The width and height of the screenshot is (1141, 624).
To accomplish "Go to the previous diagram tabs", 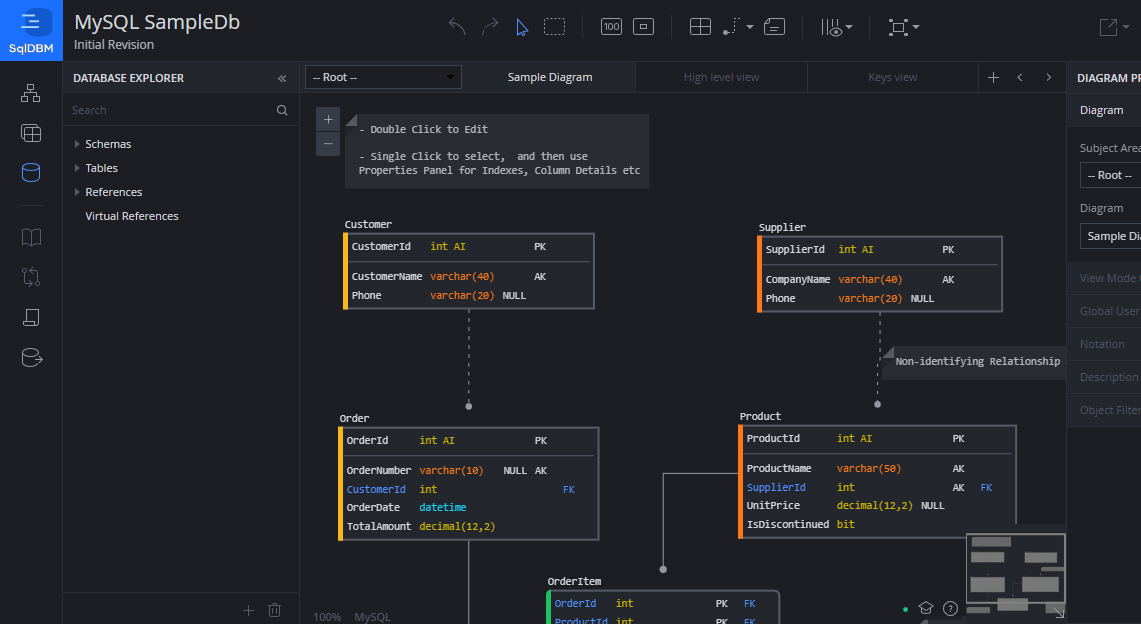I will (x=1020, y=77).
